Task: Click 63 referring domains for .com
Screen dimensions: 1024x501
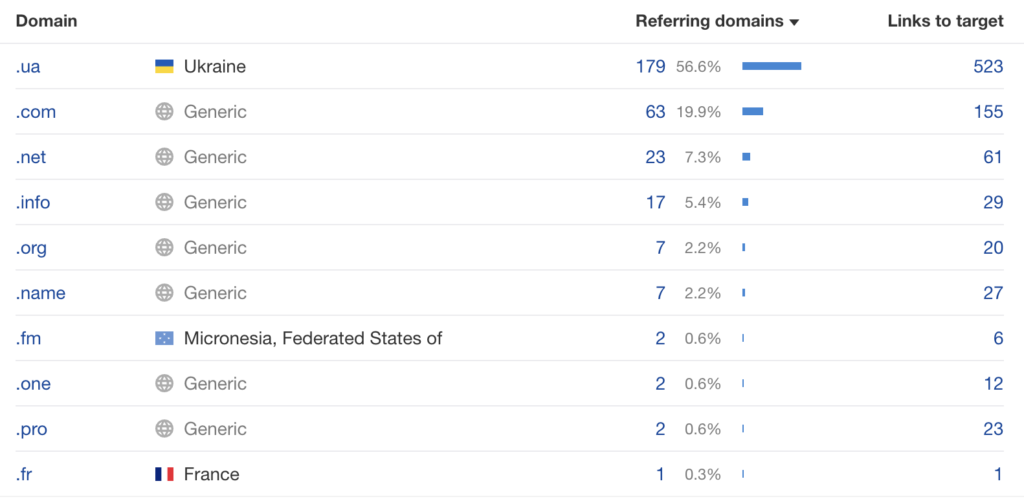Action: [x=655, y=112]
